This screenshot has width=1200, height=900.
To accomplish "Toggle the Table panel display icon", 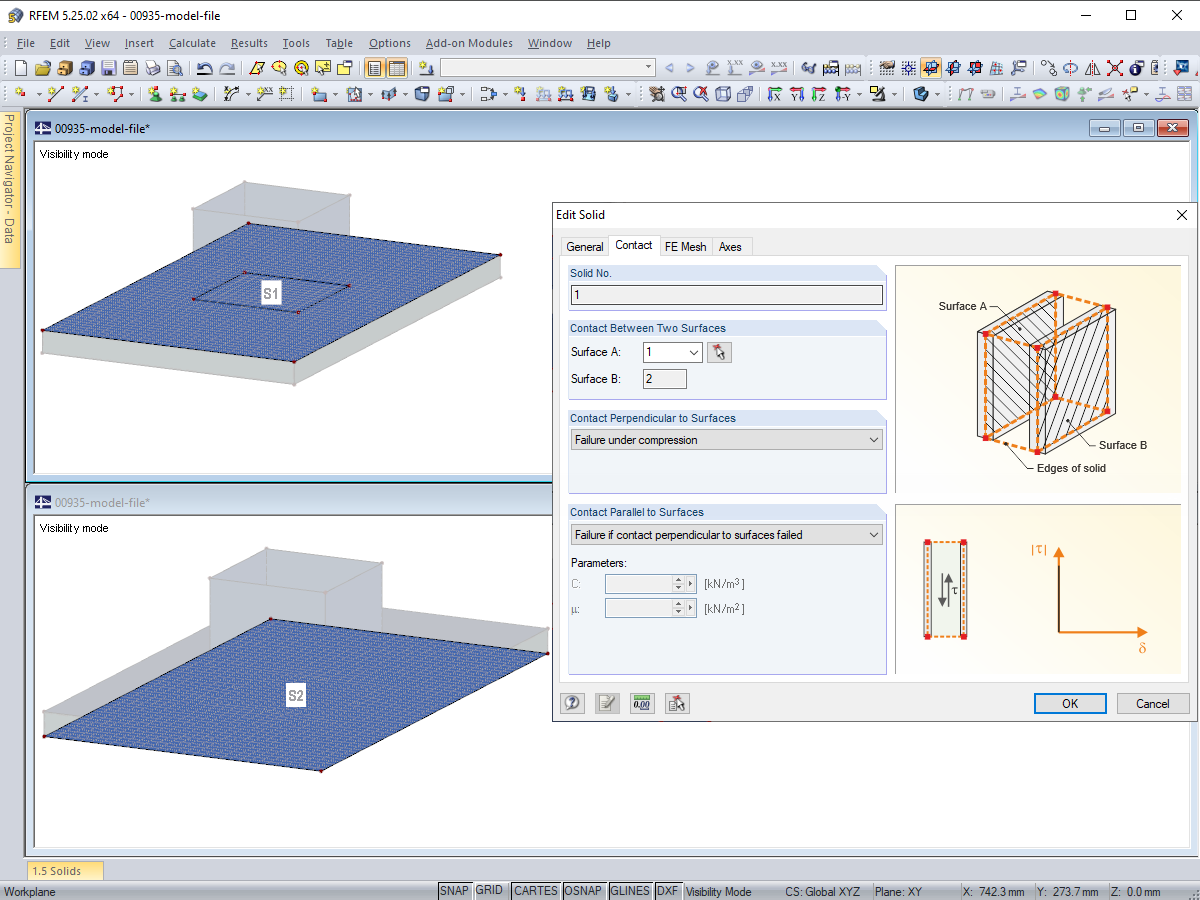I will coord(397,68).
